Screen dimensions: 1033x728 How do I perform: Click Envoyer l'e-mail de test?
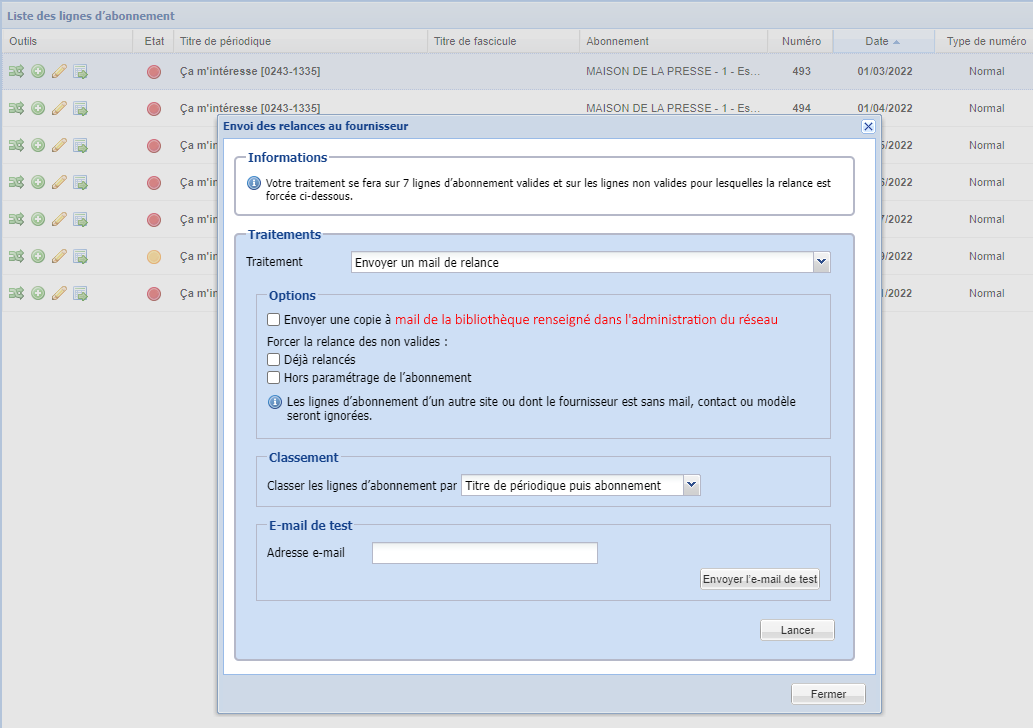pyautogui.click(x=759, y=578)
